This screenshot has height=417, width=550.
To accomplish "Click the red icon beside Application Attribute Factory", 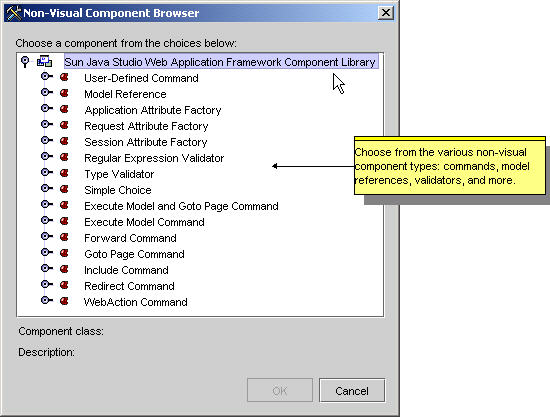I will [64, 109].
